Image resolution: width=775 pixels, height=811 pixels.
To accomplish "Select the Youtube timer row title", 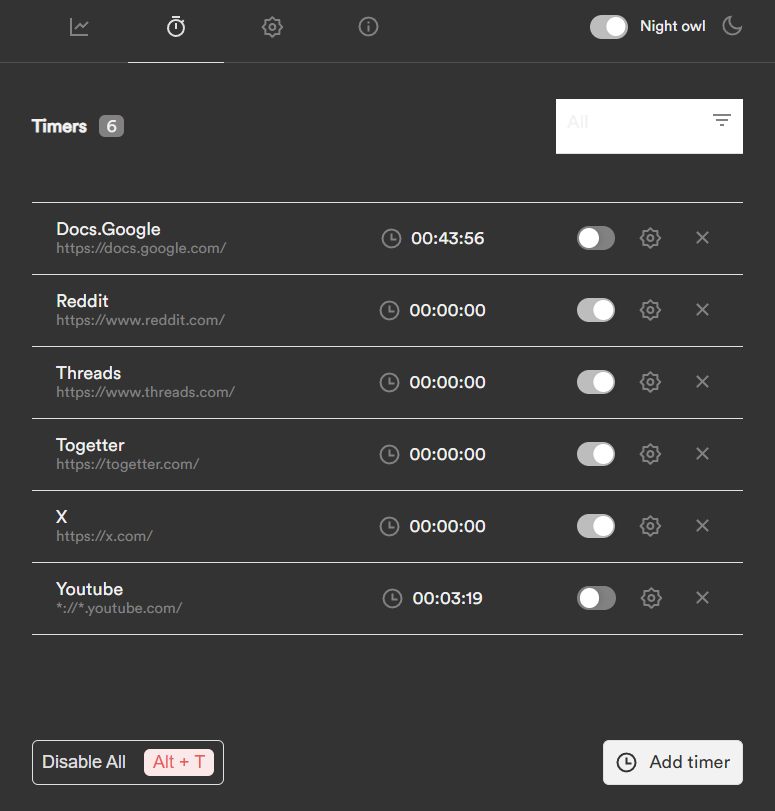I will 90,589.
